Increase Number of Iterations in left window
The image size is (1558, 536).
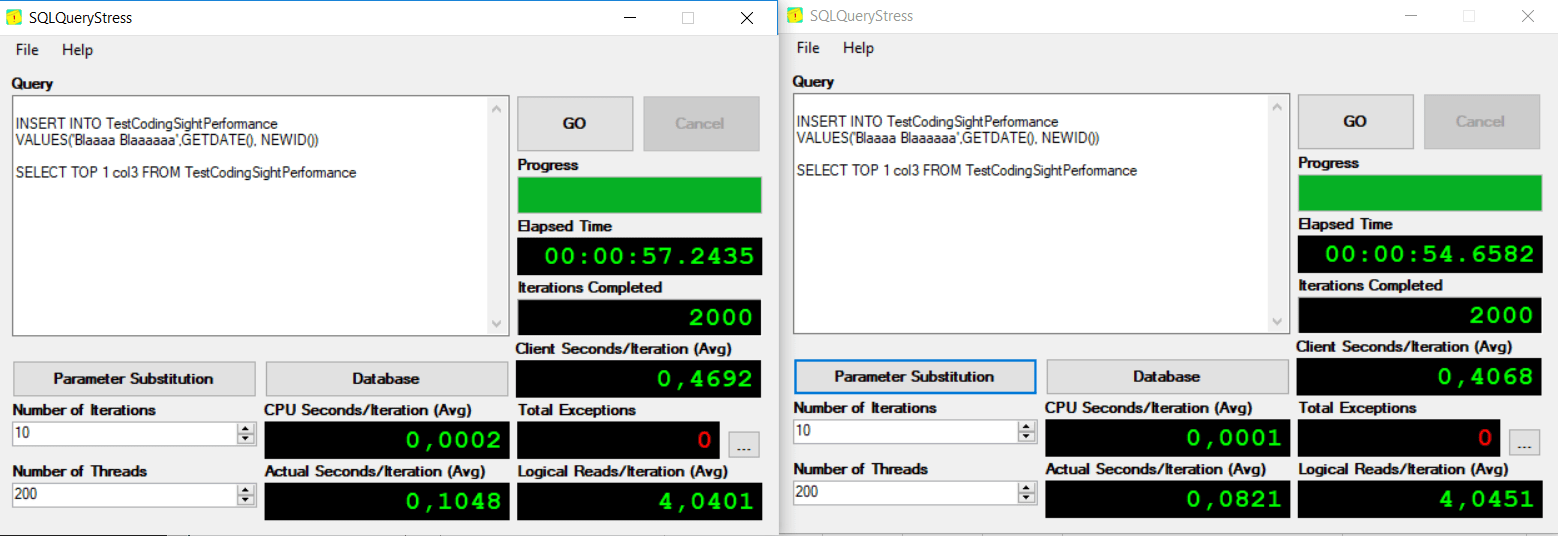click(245, 428)
